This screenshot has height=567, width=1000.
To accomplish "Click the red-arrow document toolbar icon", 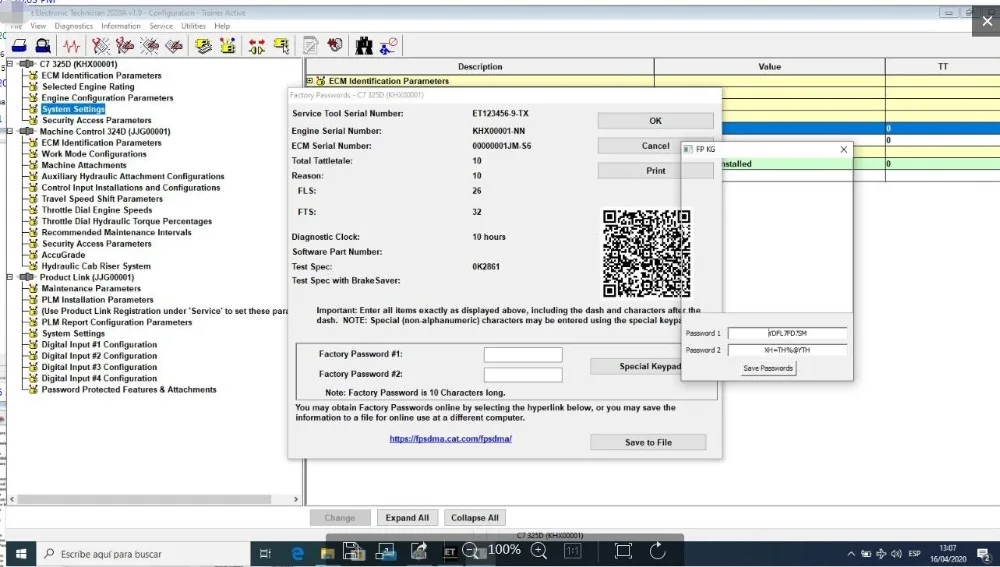I will point(335,46).
